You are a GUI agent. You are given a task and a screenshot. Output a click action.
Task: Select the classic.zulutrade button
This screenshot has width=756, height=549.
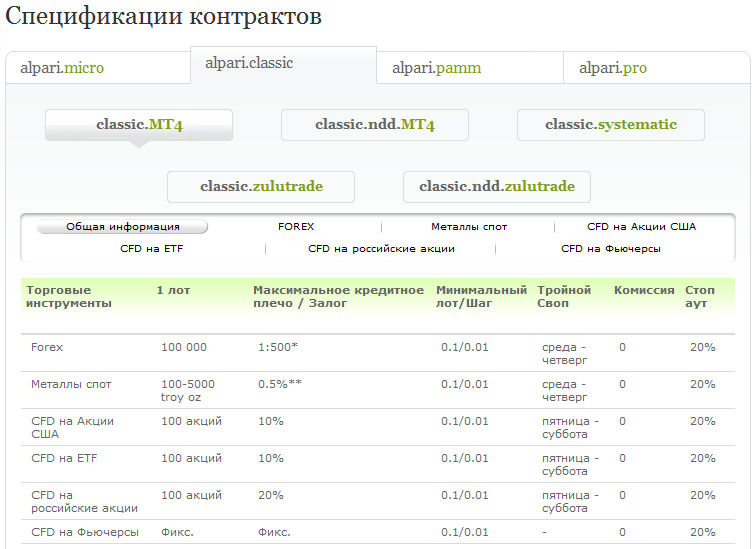[x=261, y=187]
